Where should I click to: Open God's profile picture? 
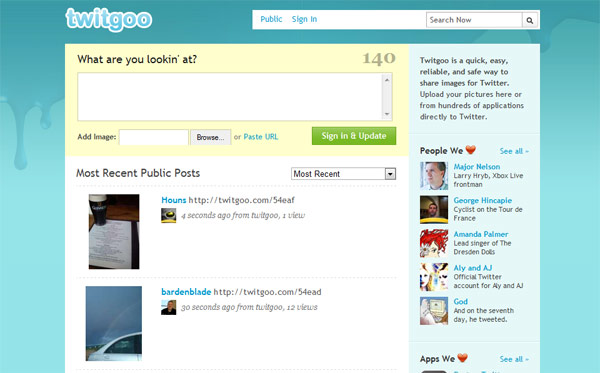click(x=434, y=311)
